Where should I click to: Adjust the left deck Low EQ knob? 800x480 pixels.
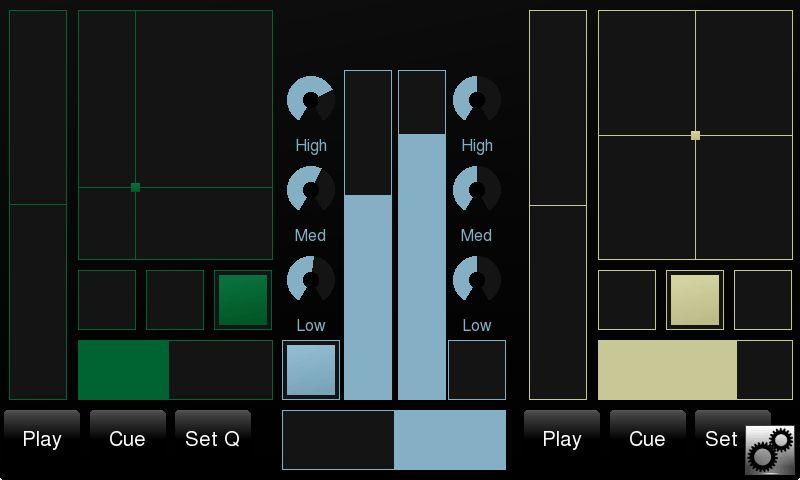pos(311,279)
